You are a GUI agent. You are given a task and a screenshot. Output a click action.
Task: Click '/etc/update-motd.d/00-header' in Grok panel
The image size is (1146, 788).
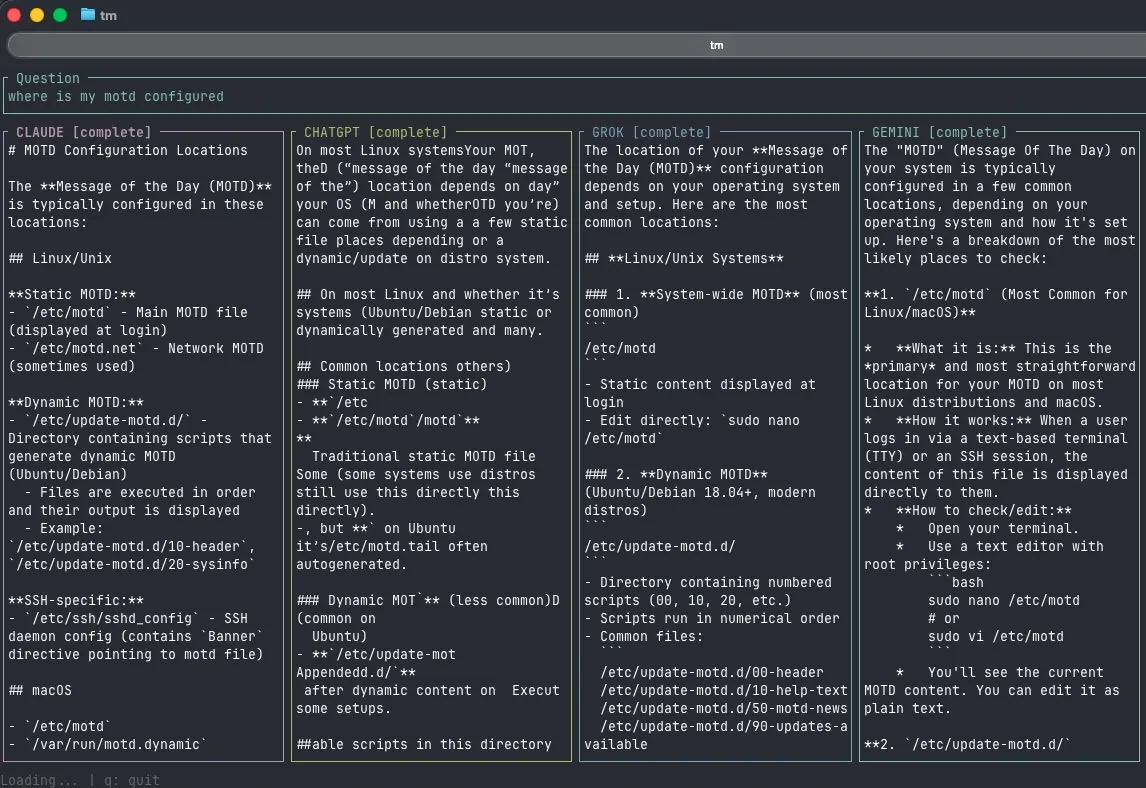pos(712,673)
